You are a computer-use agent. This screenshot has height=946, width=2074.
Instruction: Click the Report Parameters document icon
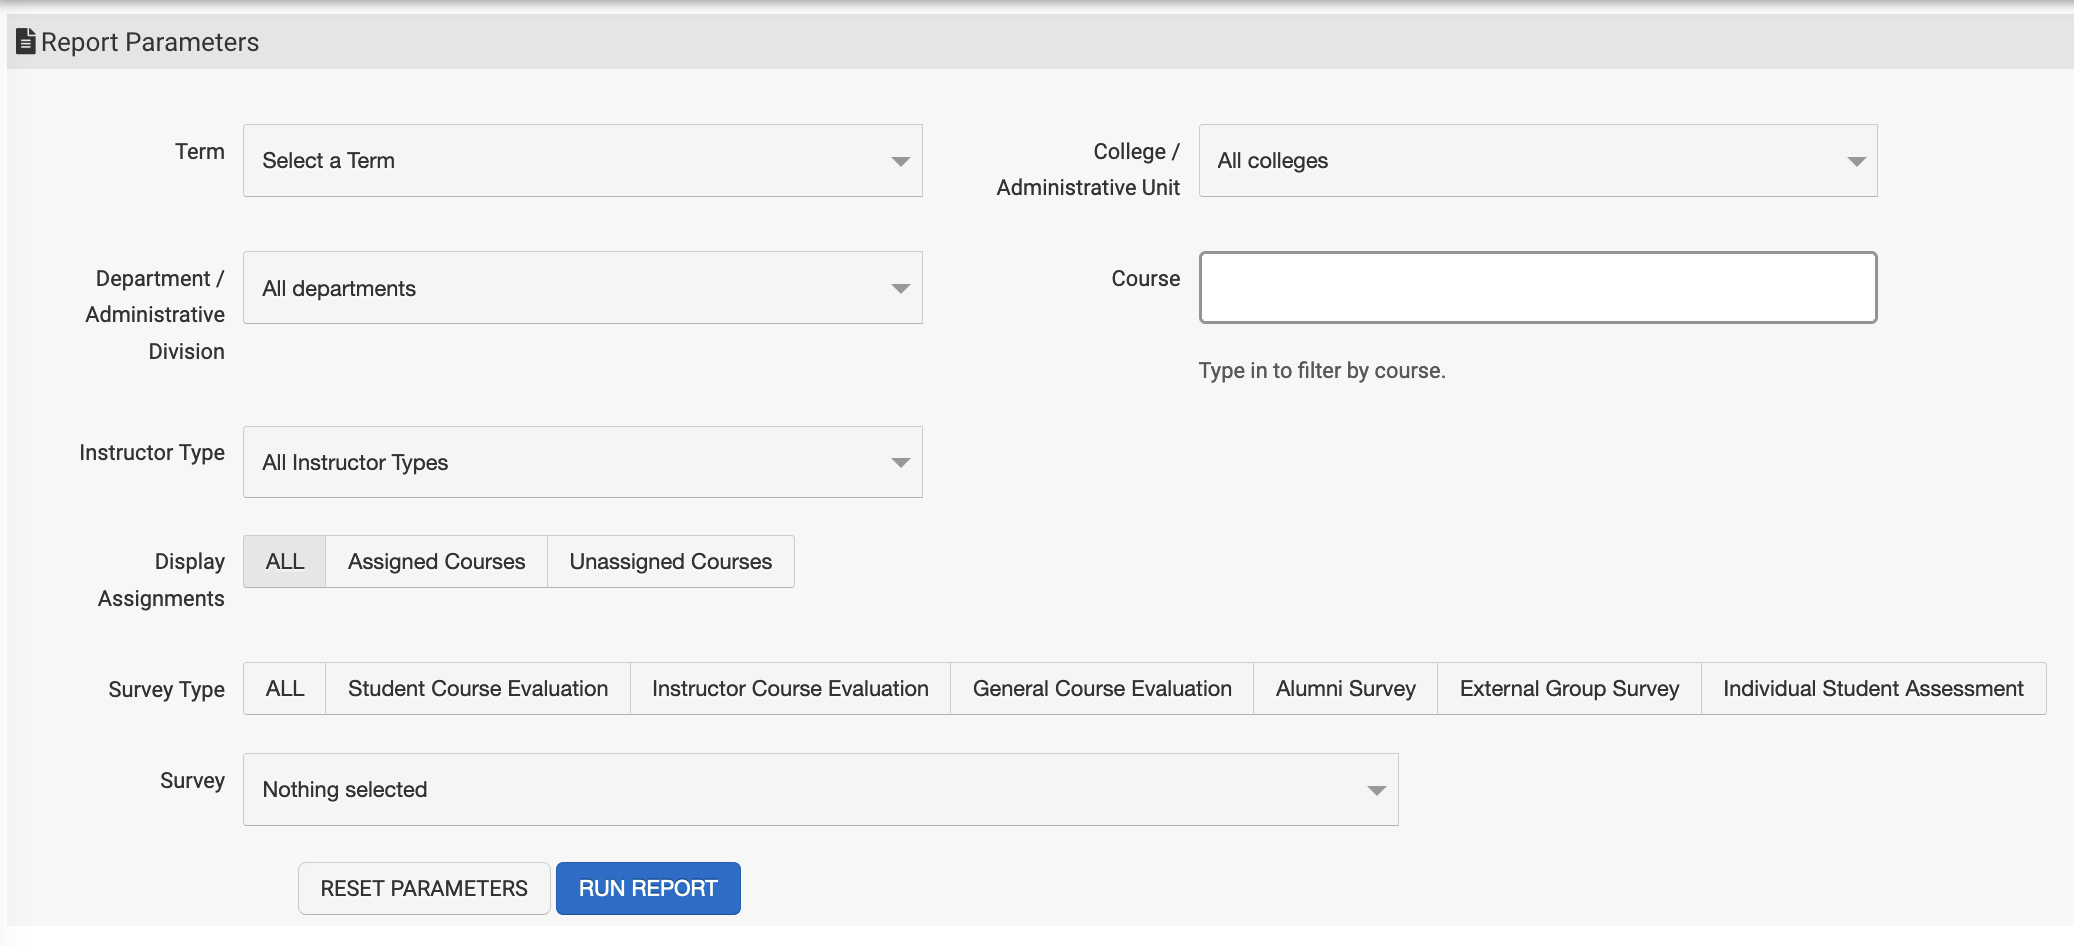[26, 42]
